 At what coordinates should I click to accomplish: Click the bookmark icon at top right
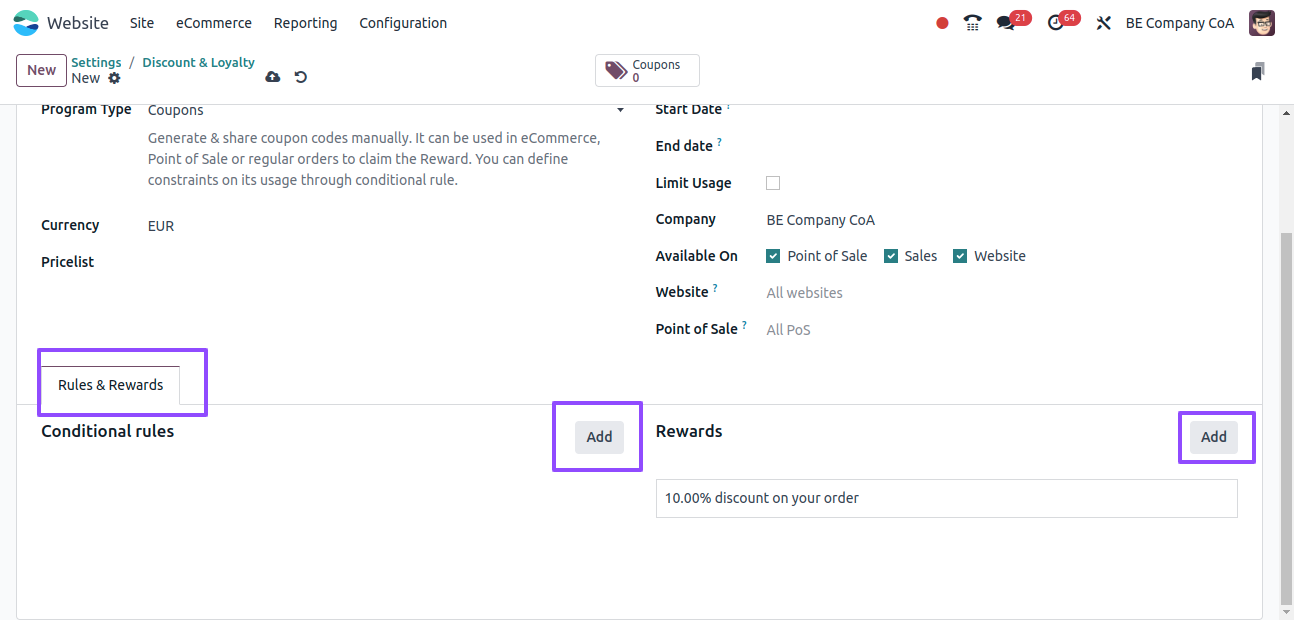[1258, 71]
